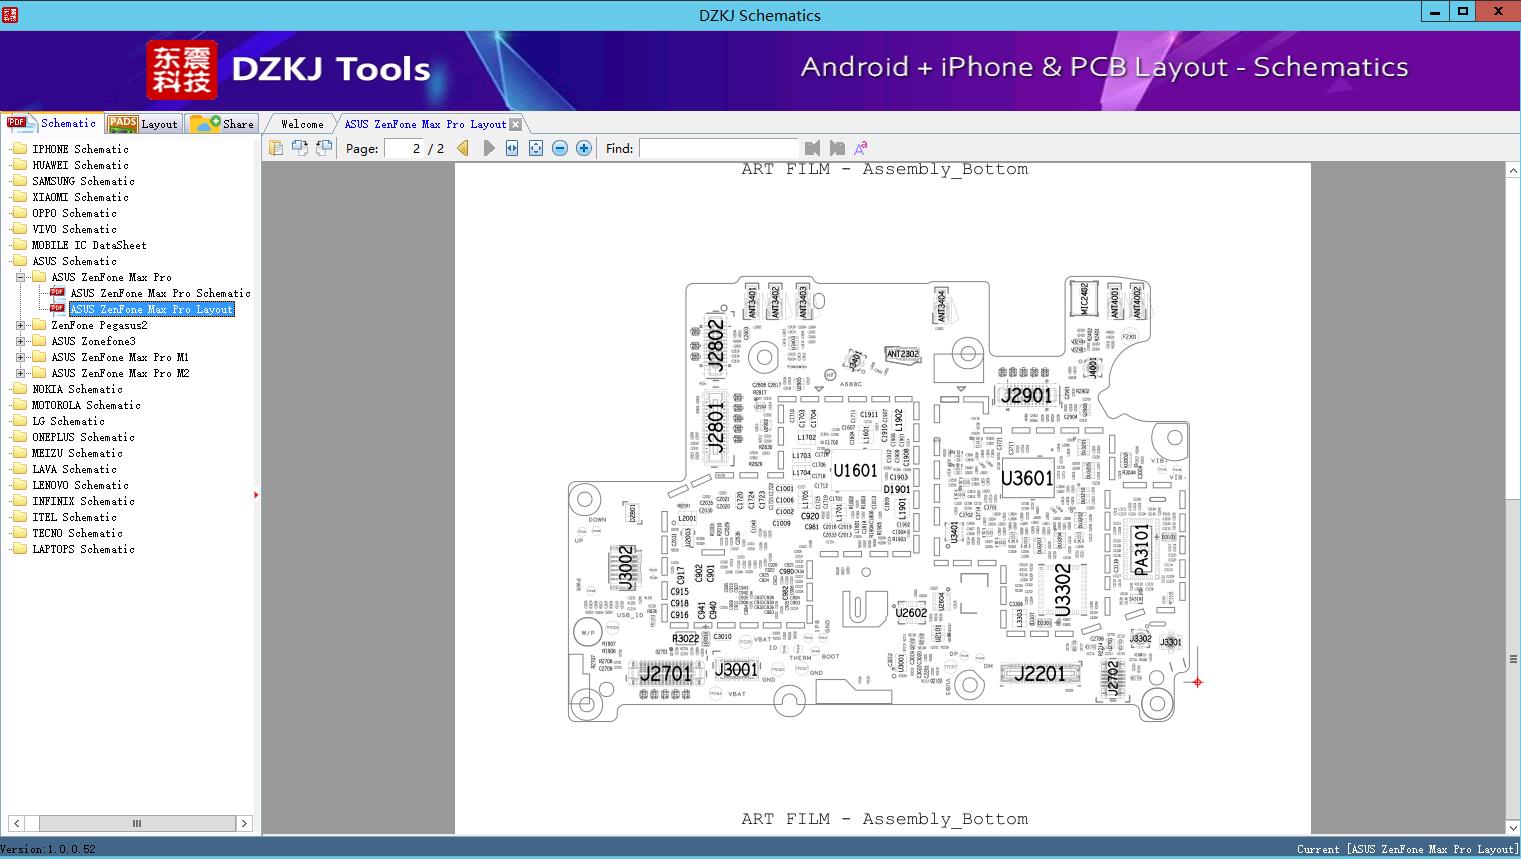Close the ASUS ZenFone Max Pro Layout tab
1521x859 pixels.
[x=515, y=124]
